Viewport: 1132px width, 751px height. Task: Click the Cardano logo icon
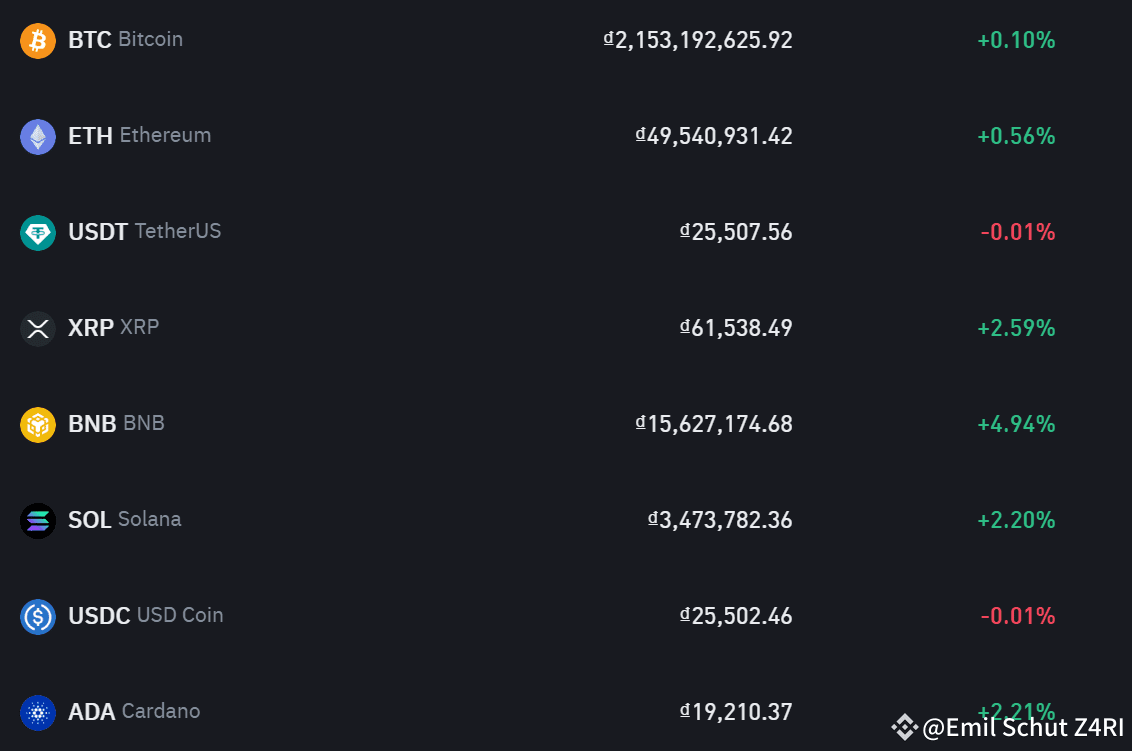[38, 713]
